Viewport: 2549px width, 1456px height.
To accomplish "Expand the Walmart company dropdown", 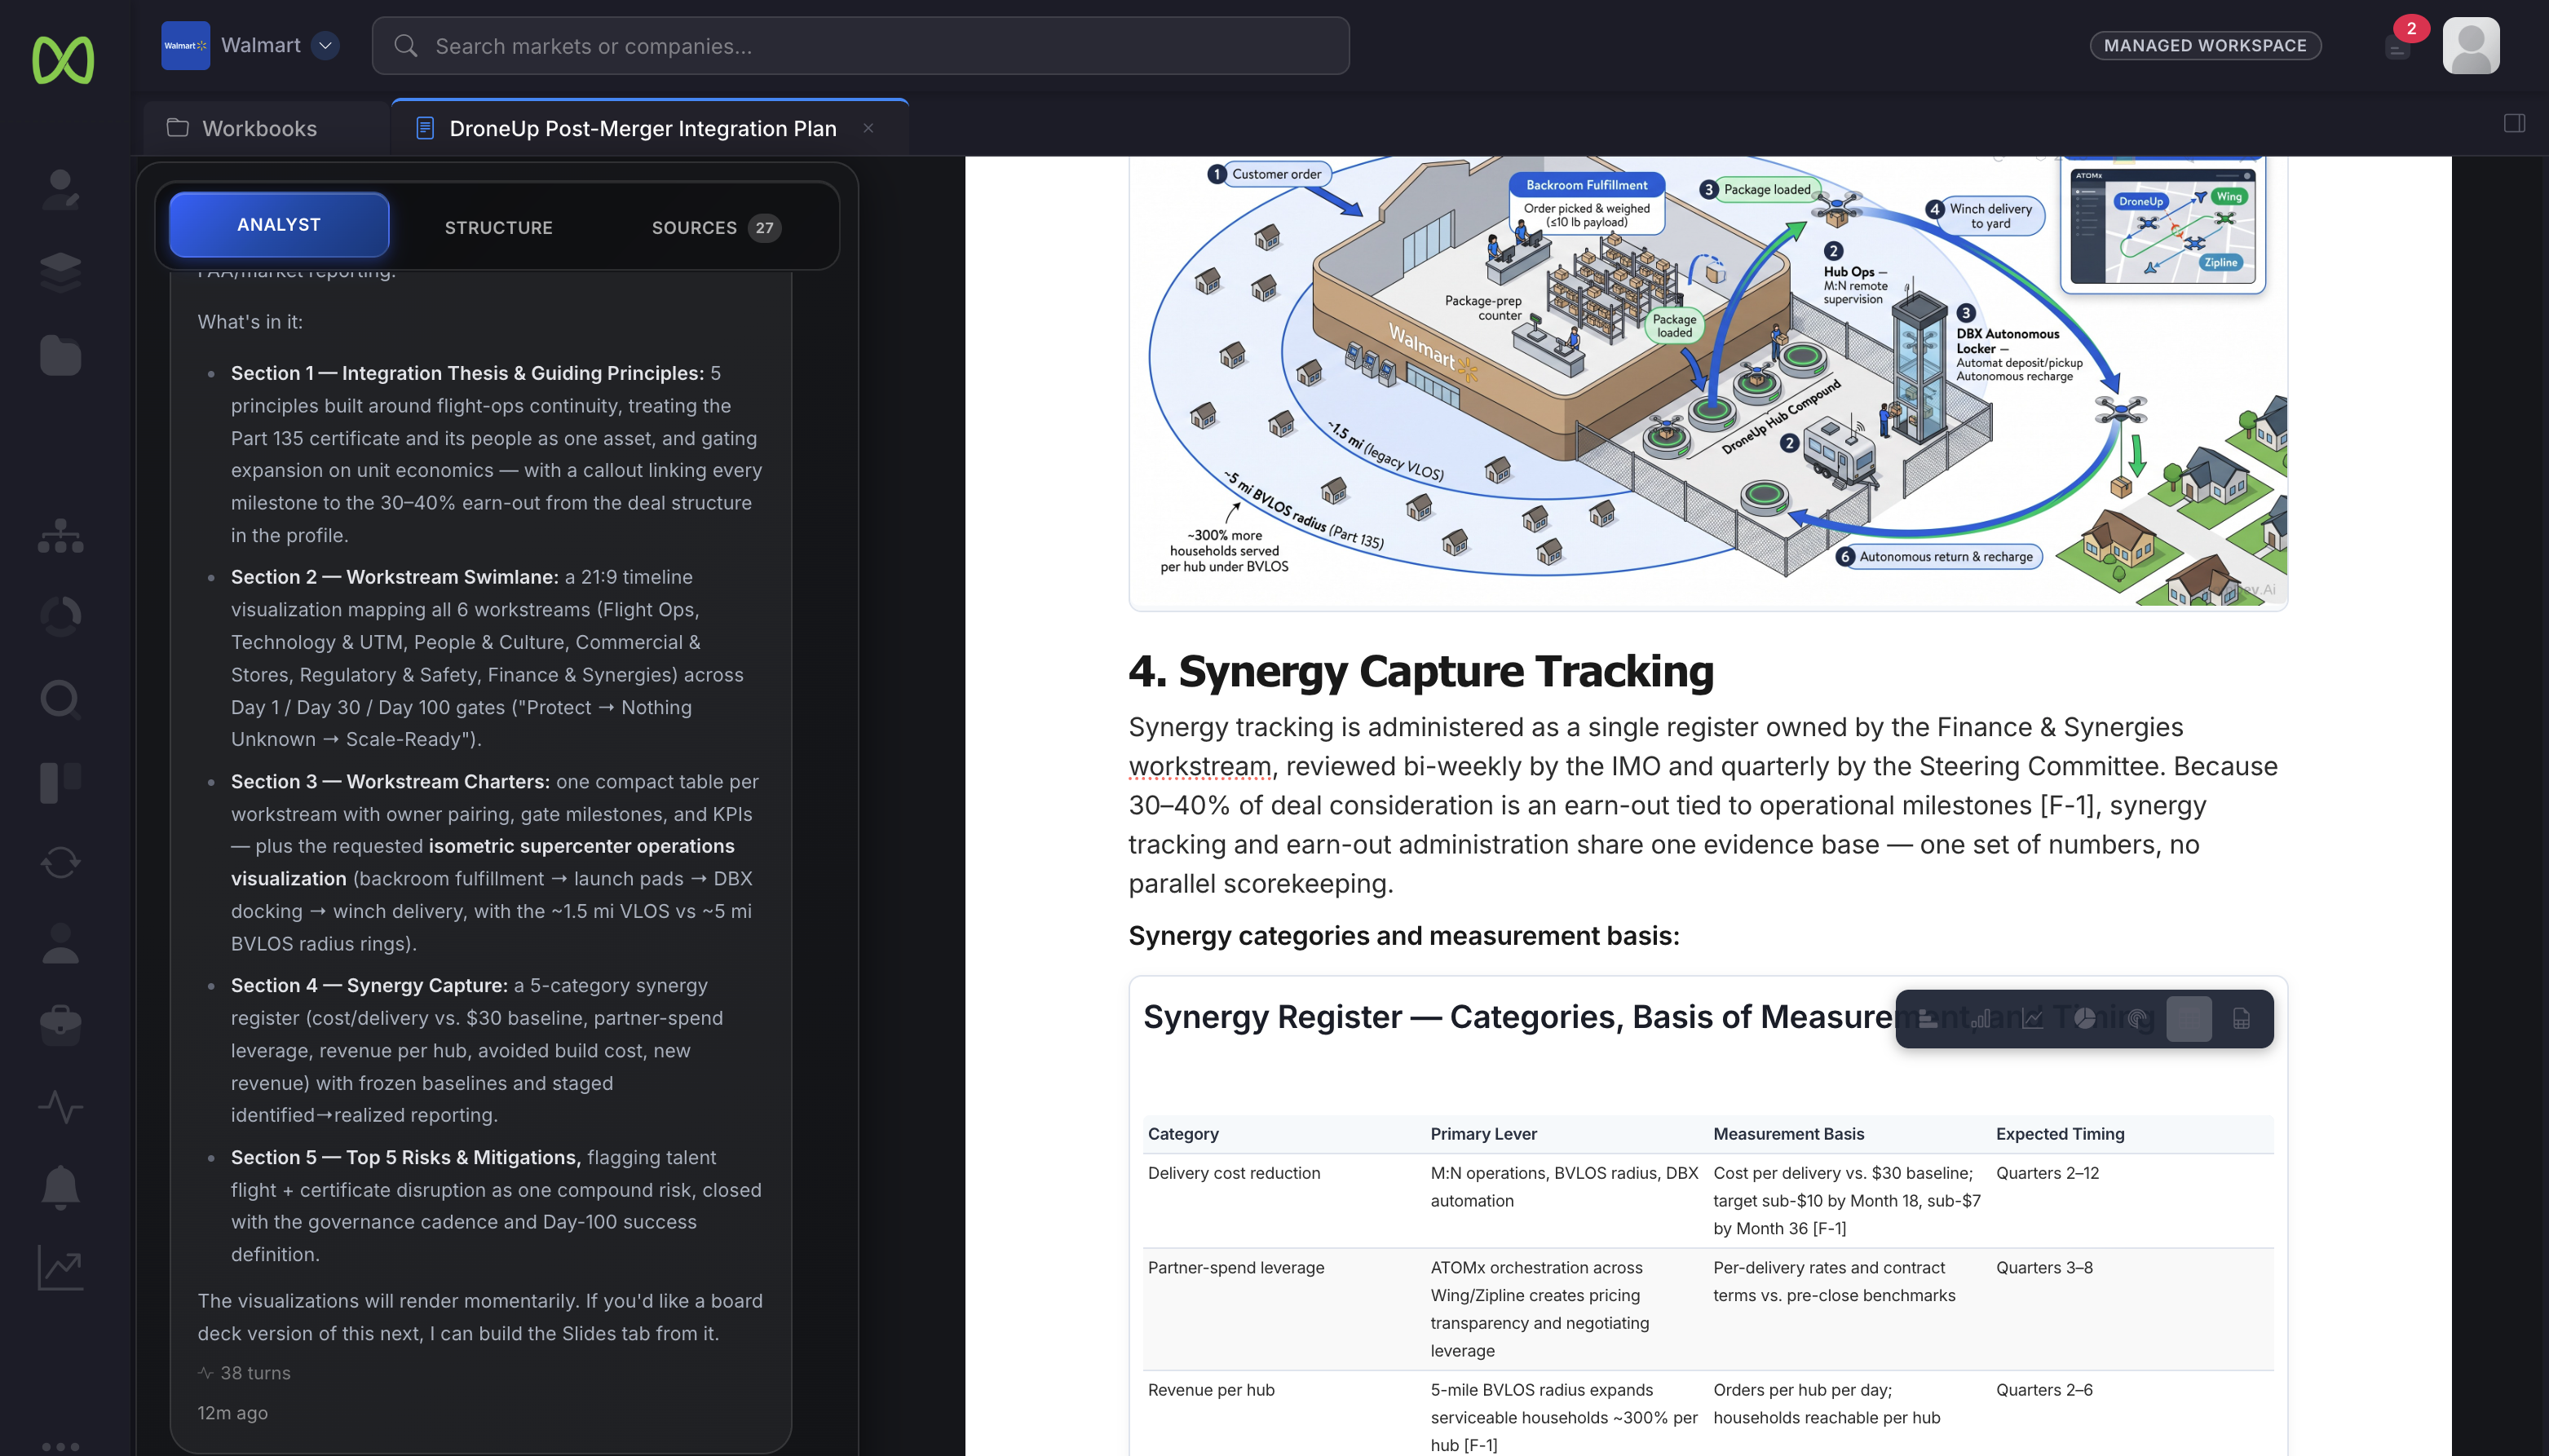I will click(x=326, y=45).
